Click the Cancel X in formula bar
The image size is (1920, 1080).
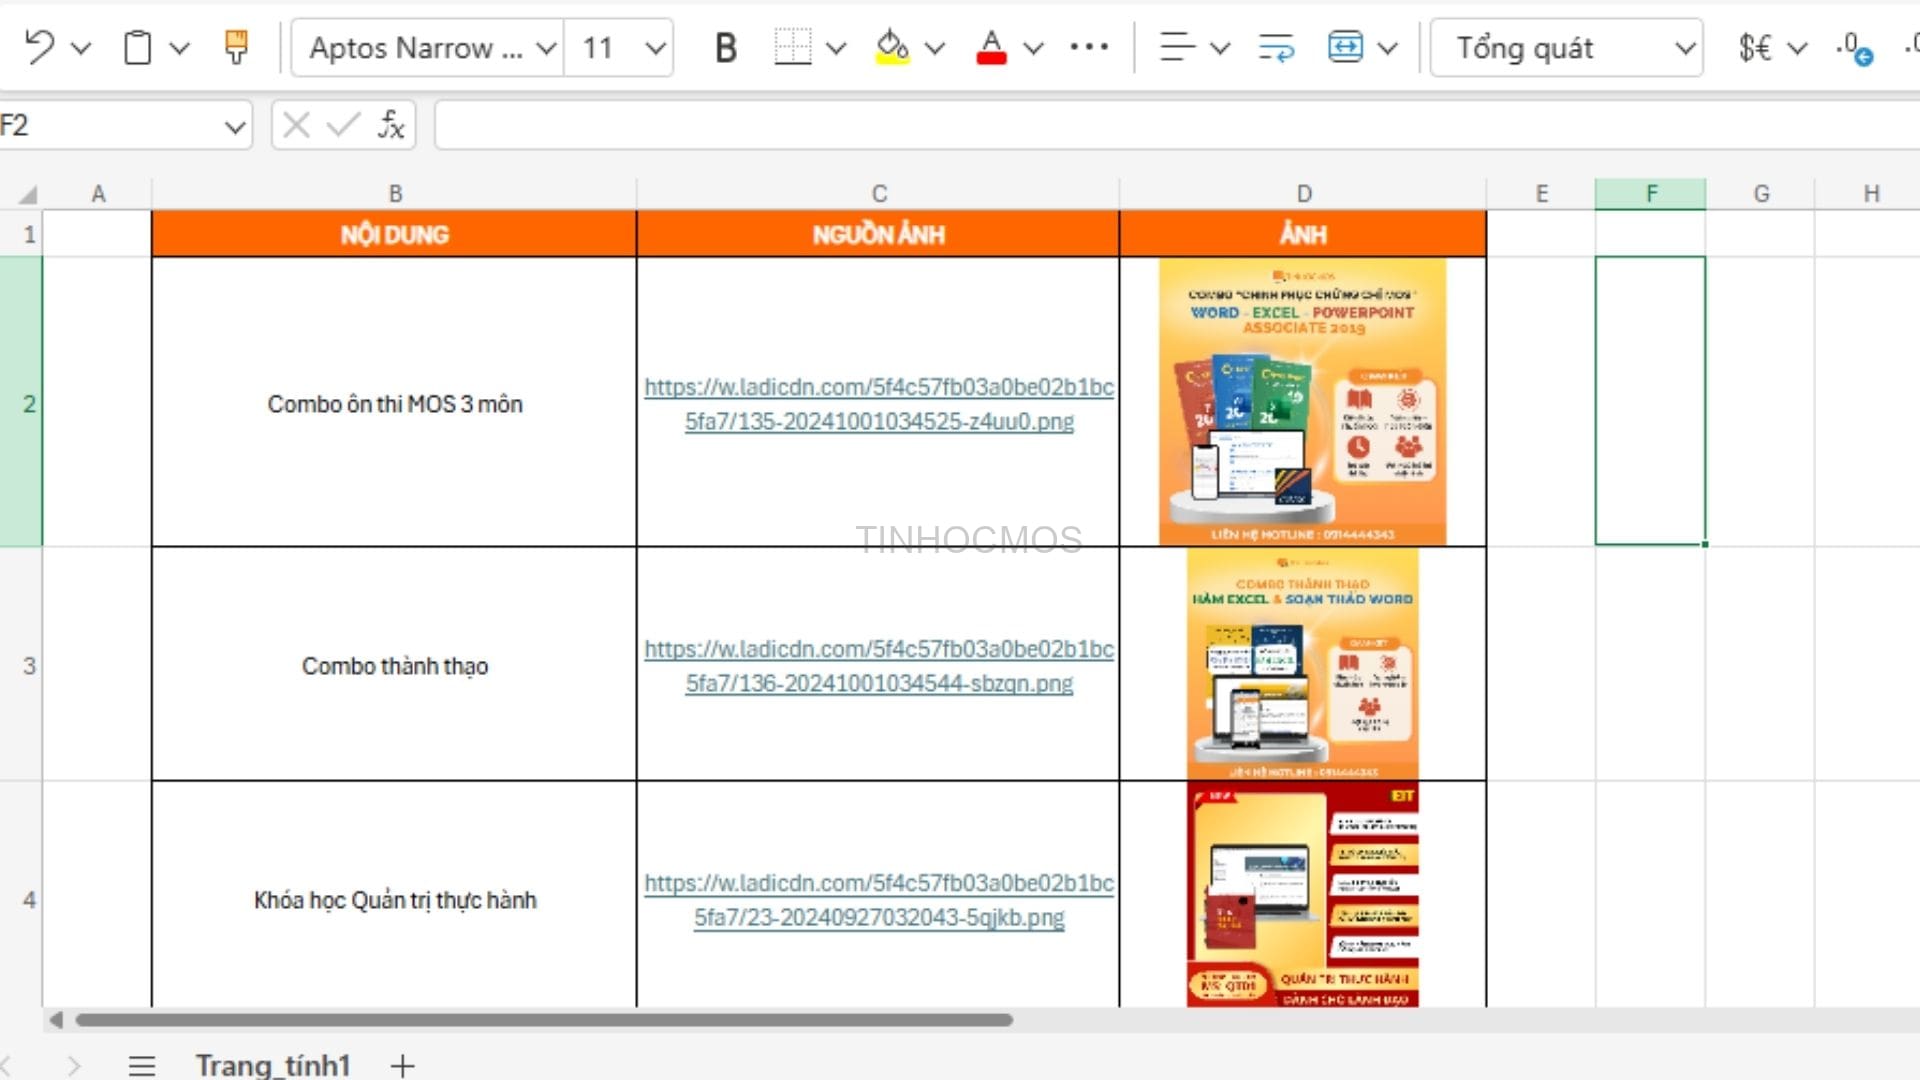pyautogui.click(x=296, y=125)
